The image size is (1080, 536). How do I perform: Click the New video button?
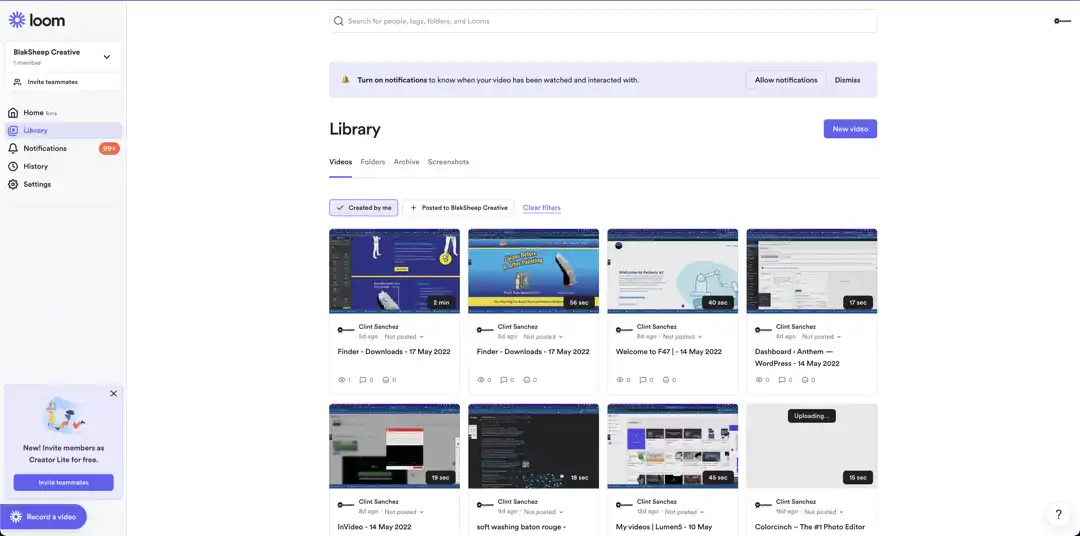pyautogui.click(x=850, y=129)
